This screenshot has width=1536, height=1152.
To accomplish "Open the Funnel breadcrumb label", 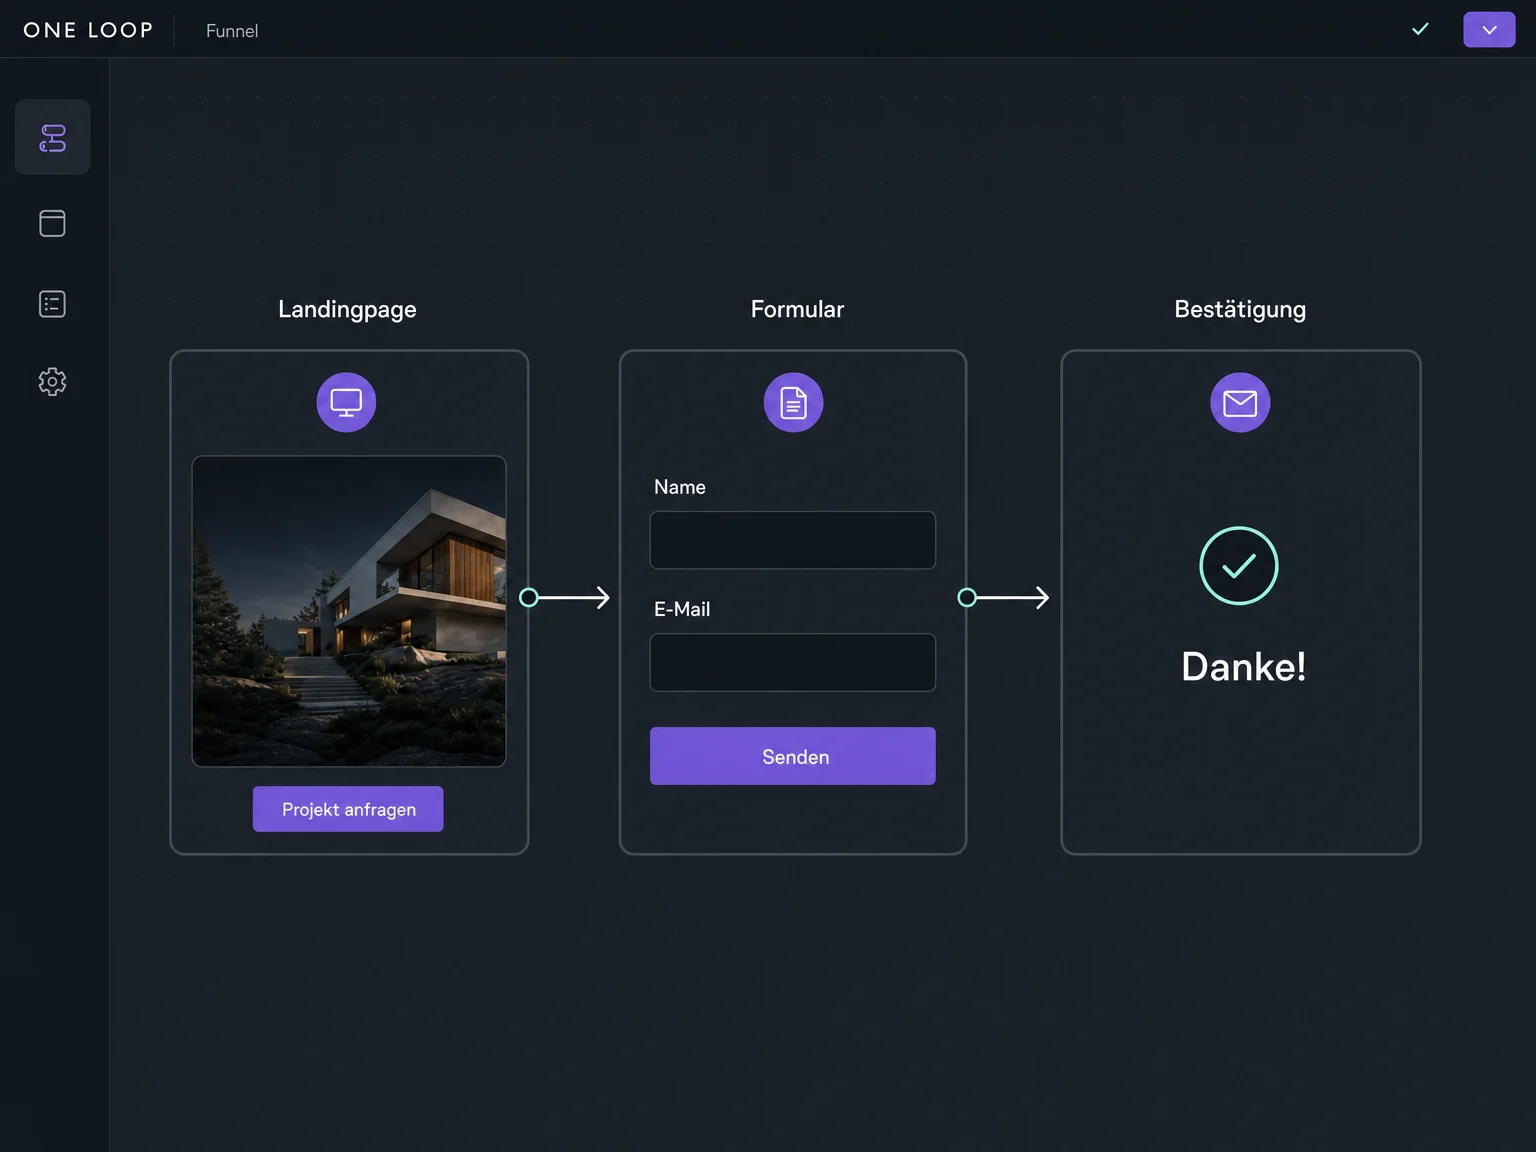I will click(232, 31).
